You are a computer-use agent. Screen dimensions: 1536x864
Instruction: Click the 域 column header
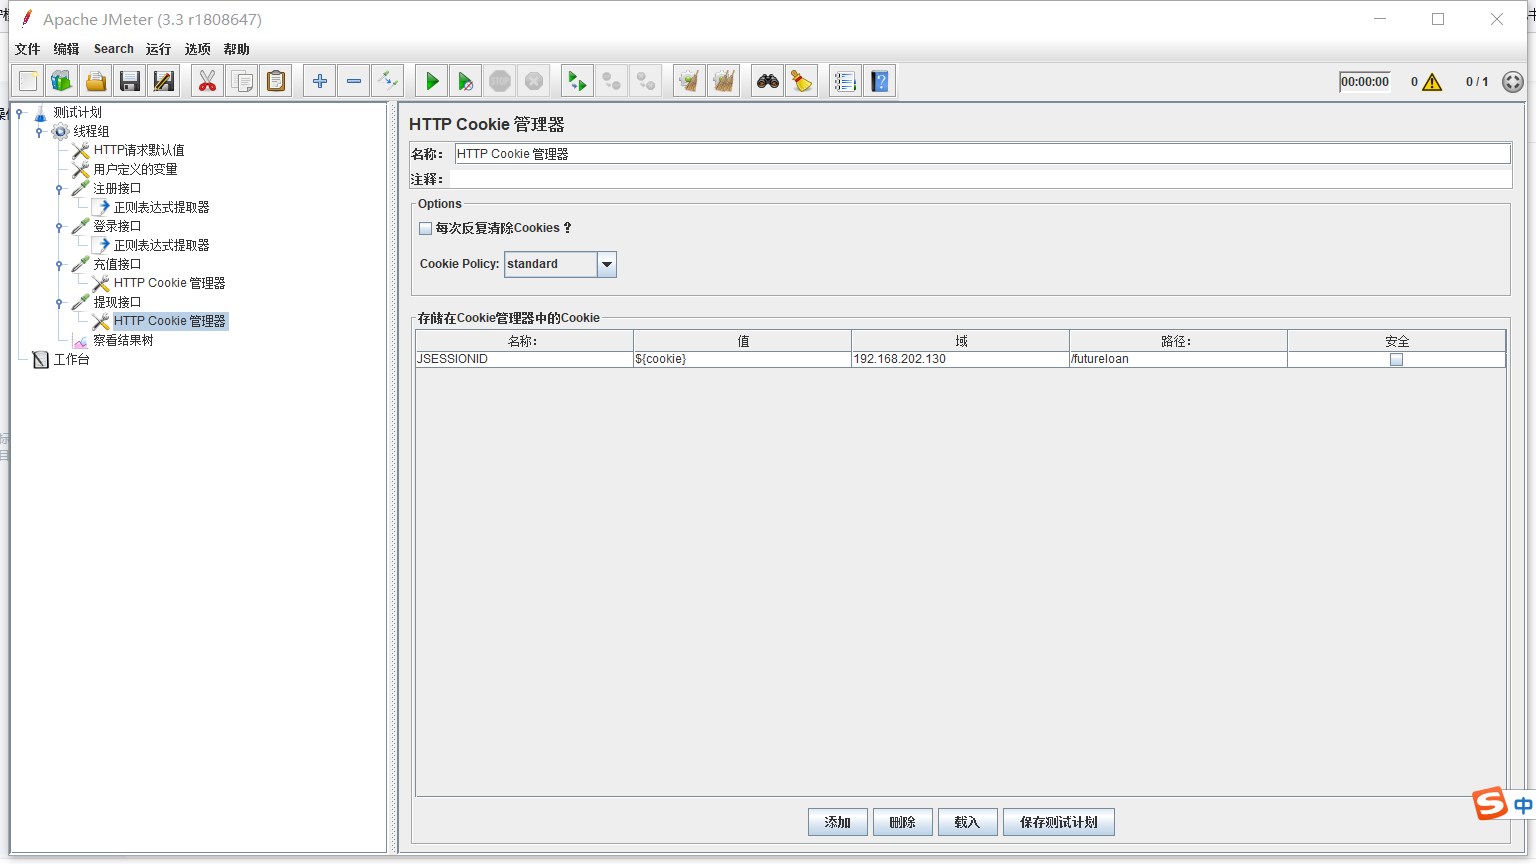point(960,341)
